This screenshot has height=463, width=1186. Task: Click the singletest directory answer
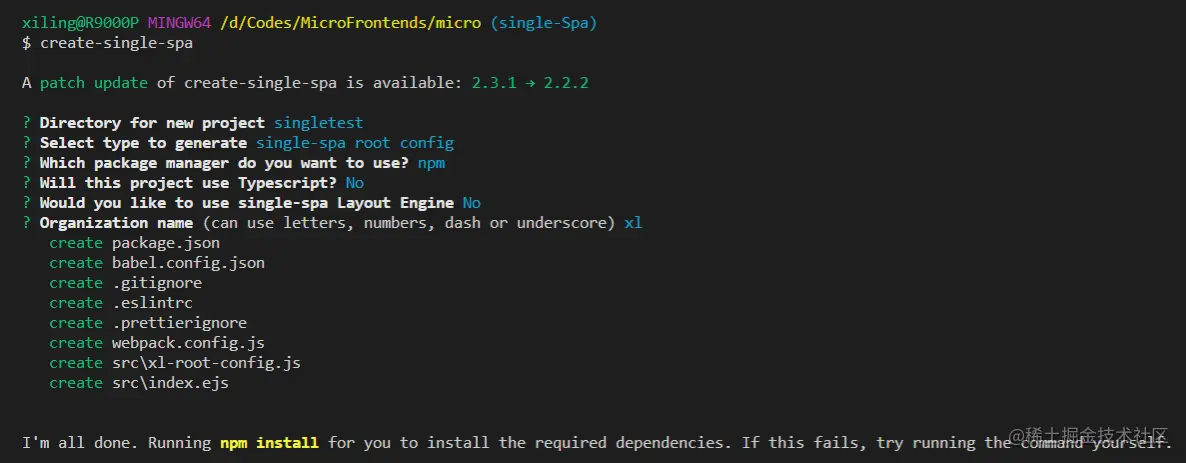318,123
